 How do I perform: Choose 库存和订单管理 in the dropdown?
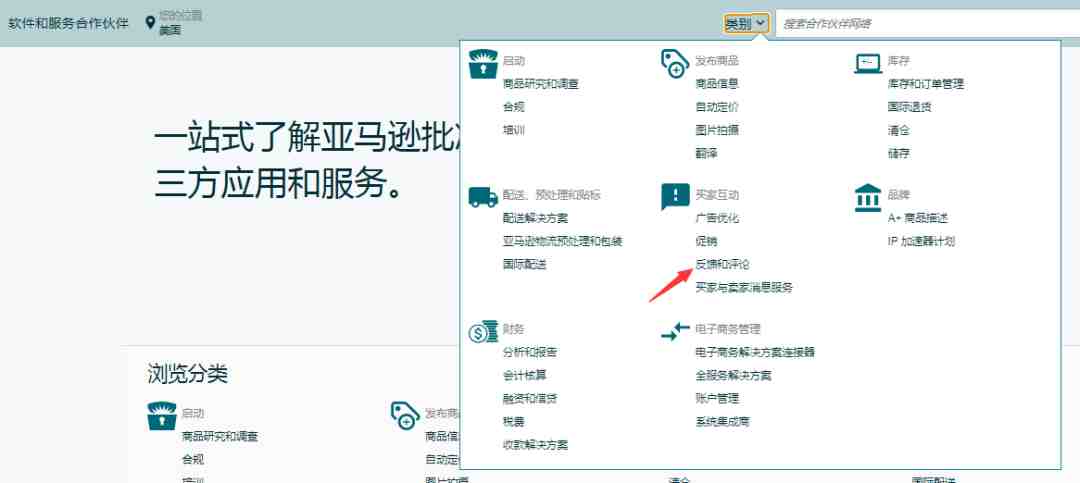tap(926, 84)
